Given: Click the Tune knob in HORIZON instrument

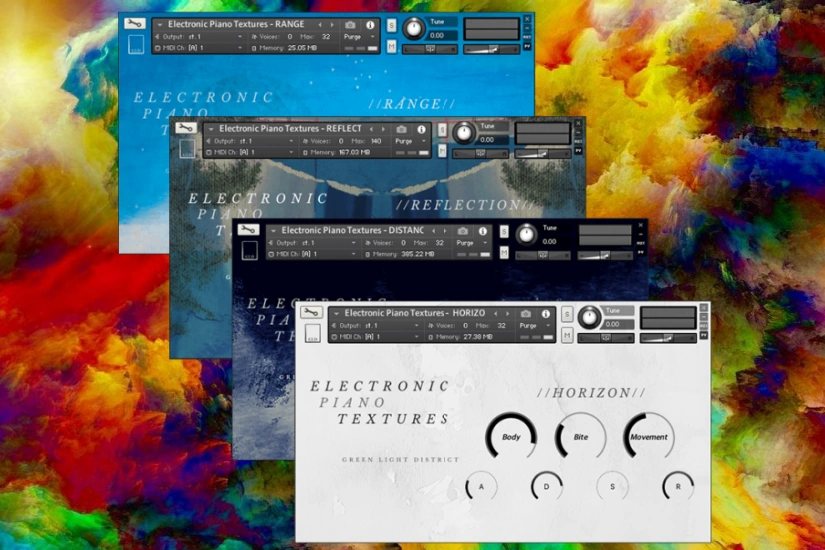Looking at the screenshot, I should click(x=589, y=317).
